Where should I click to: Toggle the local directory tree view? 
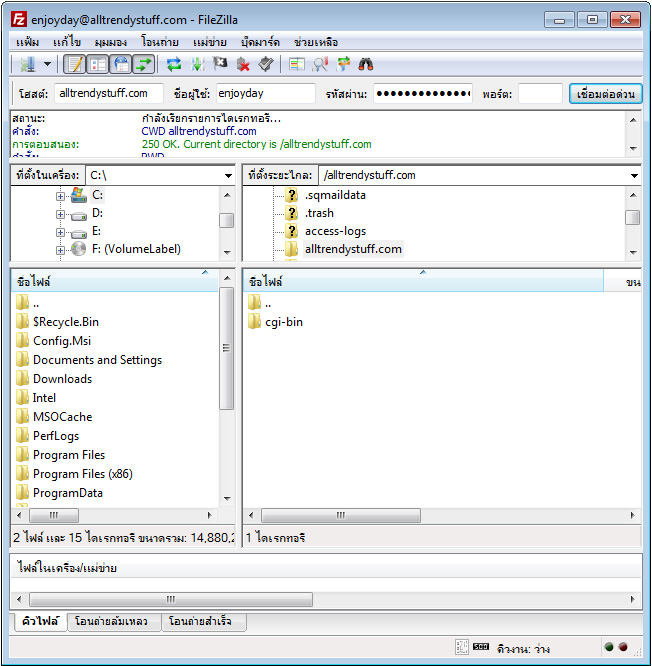tap(98, 65)
